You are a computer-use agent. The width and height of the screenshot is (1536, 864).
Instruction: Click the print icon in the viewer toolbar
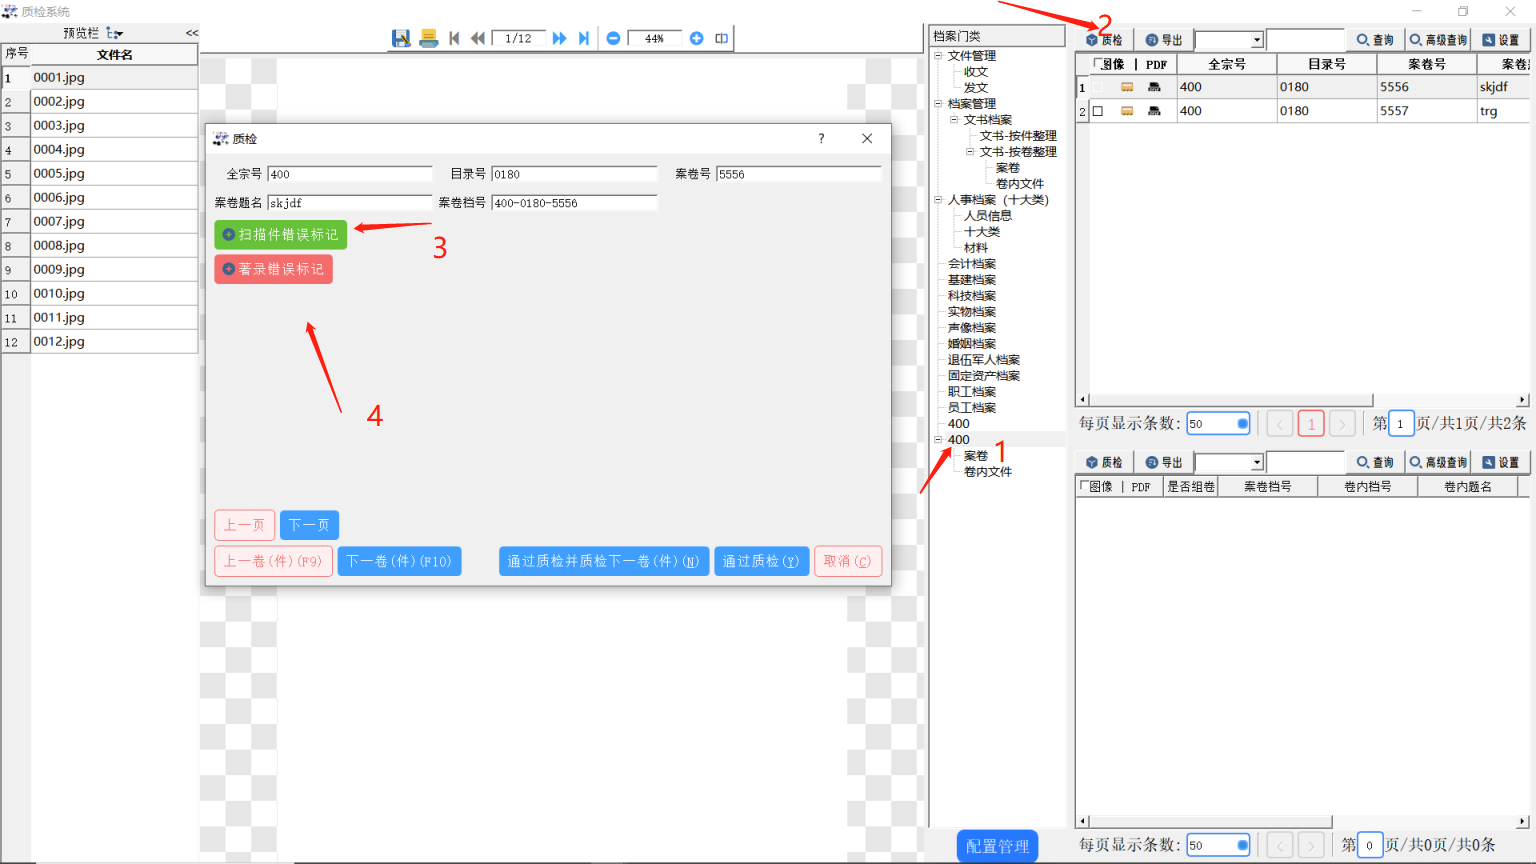[x=429, y=38]
